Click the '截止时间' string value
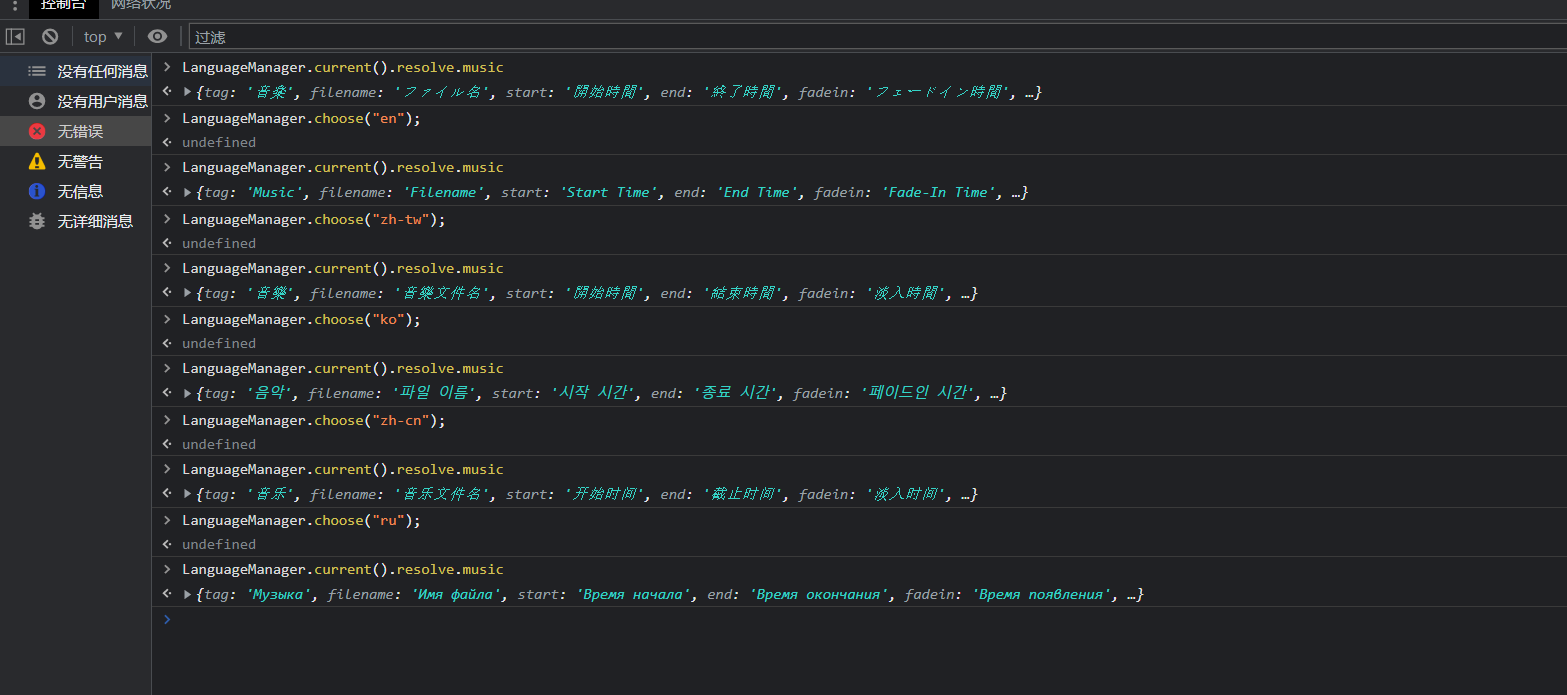 pos(743,494)
